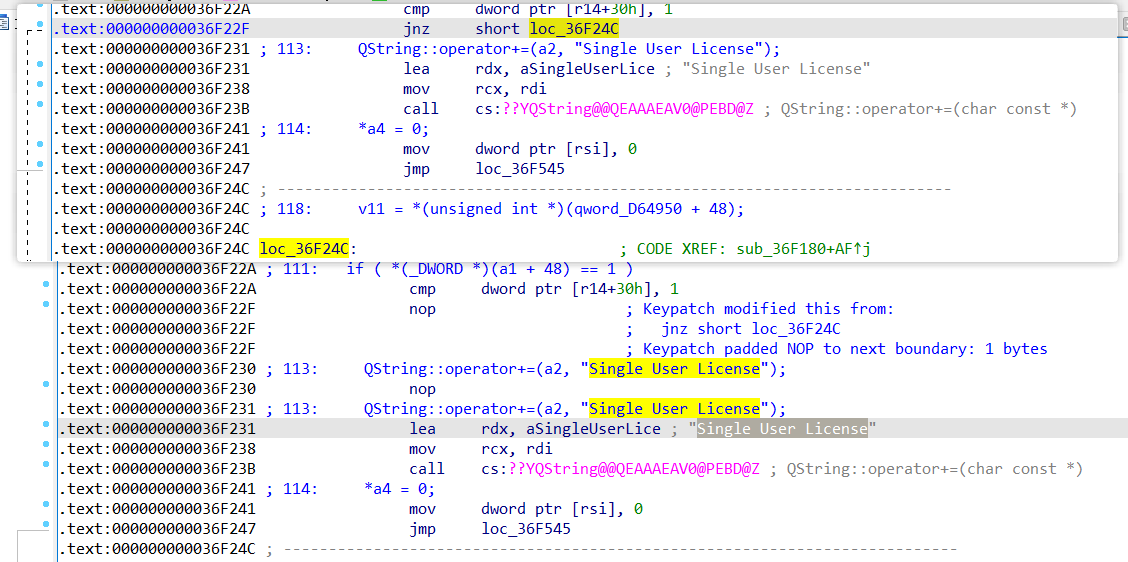Click the margin dot beside mov dword ptr [rsi] in main listing
This screenshot has height=562, width=1128.
[x=46, y=504]
